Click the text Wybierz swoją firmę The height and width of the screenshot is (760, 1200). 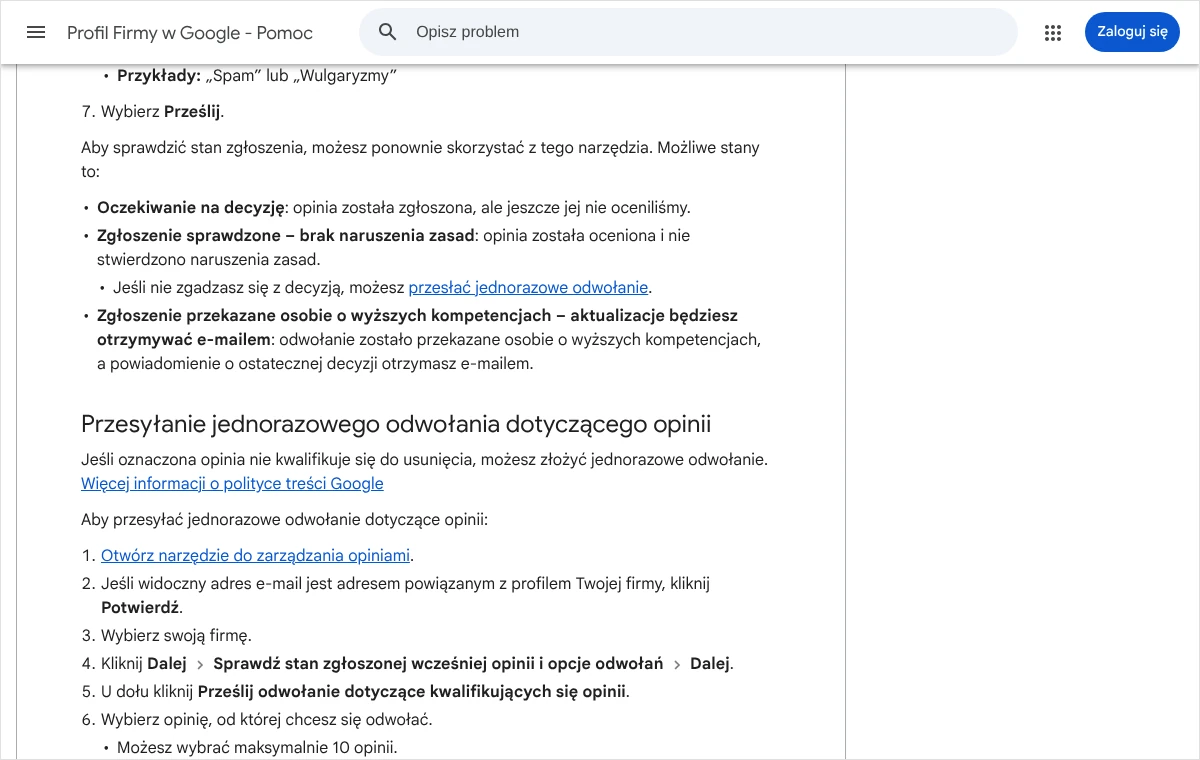pos(176,636)
